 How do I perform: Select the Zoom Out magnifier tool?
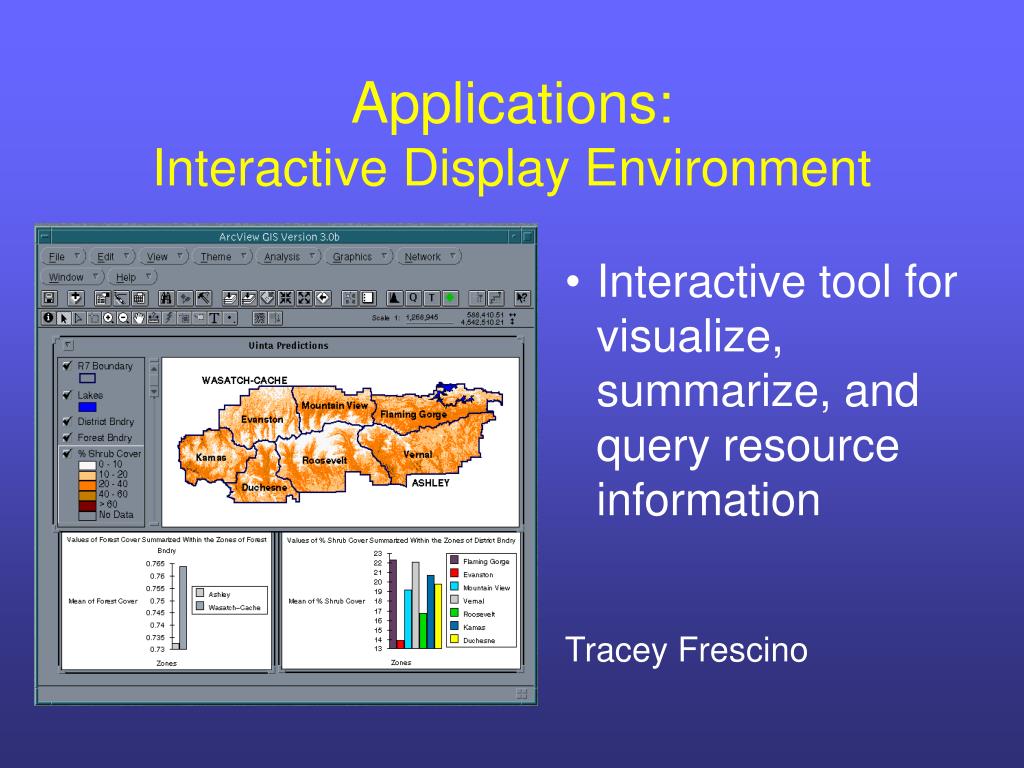pyautogui.click(x=123, y=318)
